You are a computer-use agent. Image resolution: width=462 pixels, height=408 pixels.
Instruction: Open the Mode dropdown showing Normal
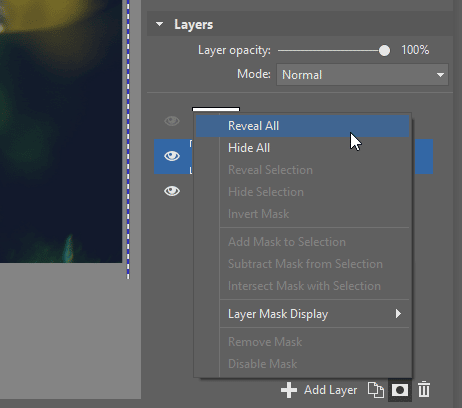tap(362, 75)
